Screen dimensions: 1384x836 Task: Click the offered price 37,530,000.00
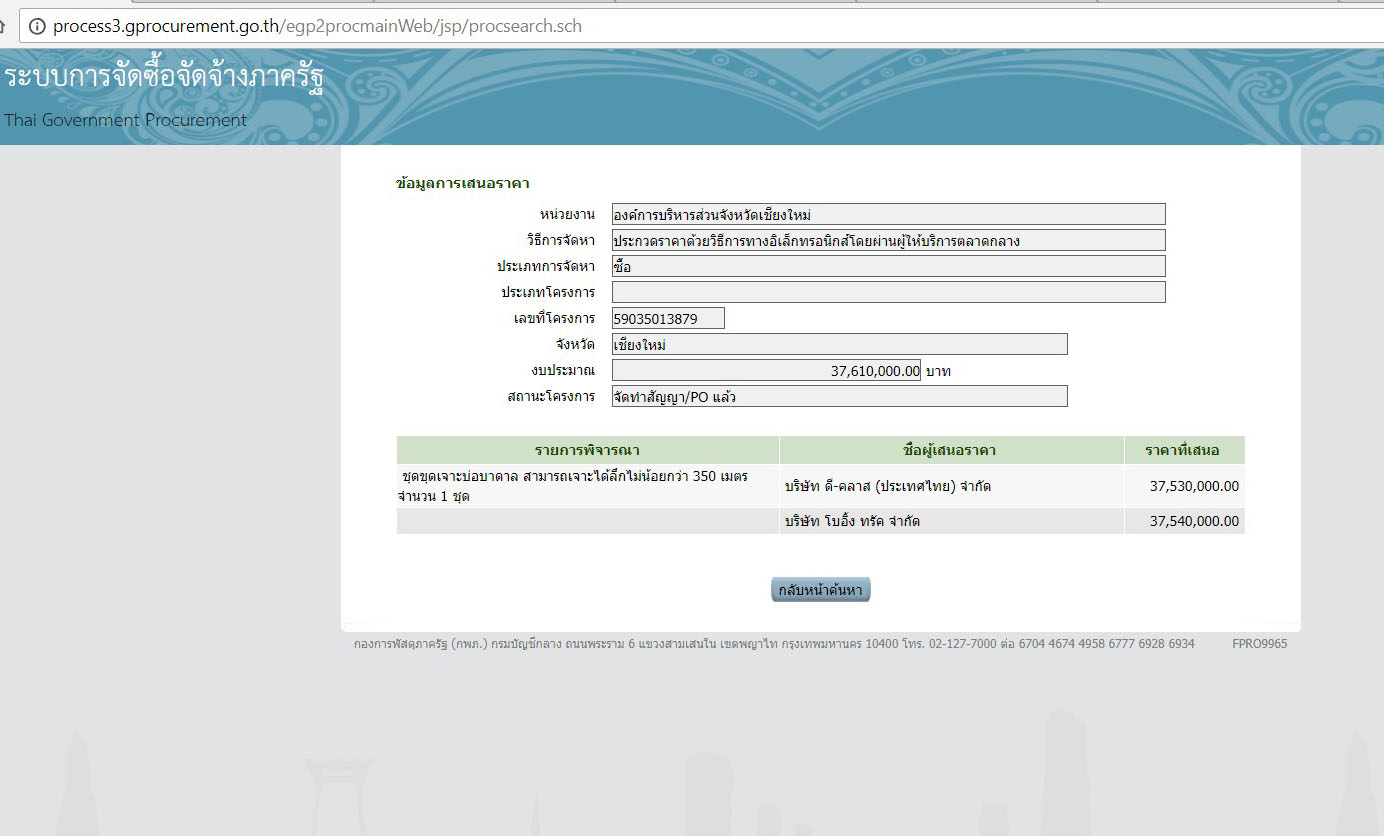(x=1194, y=487)
